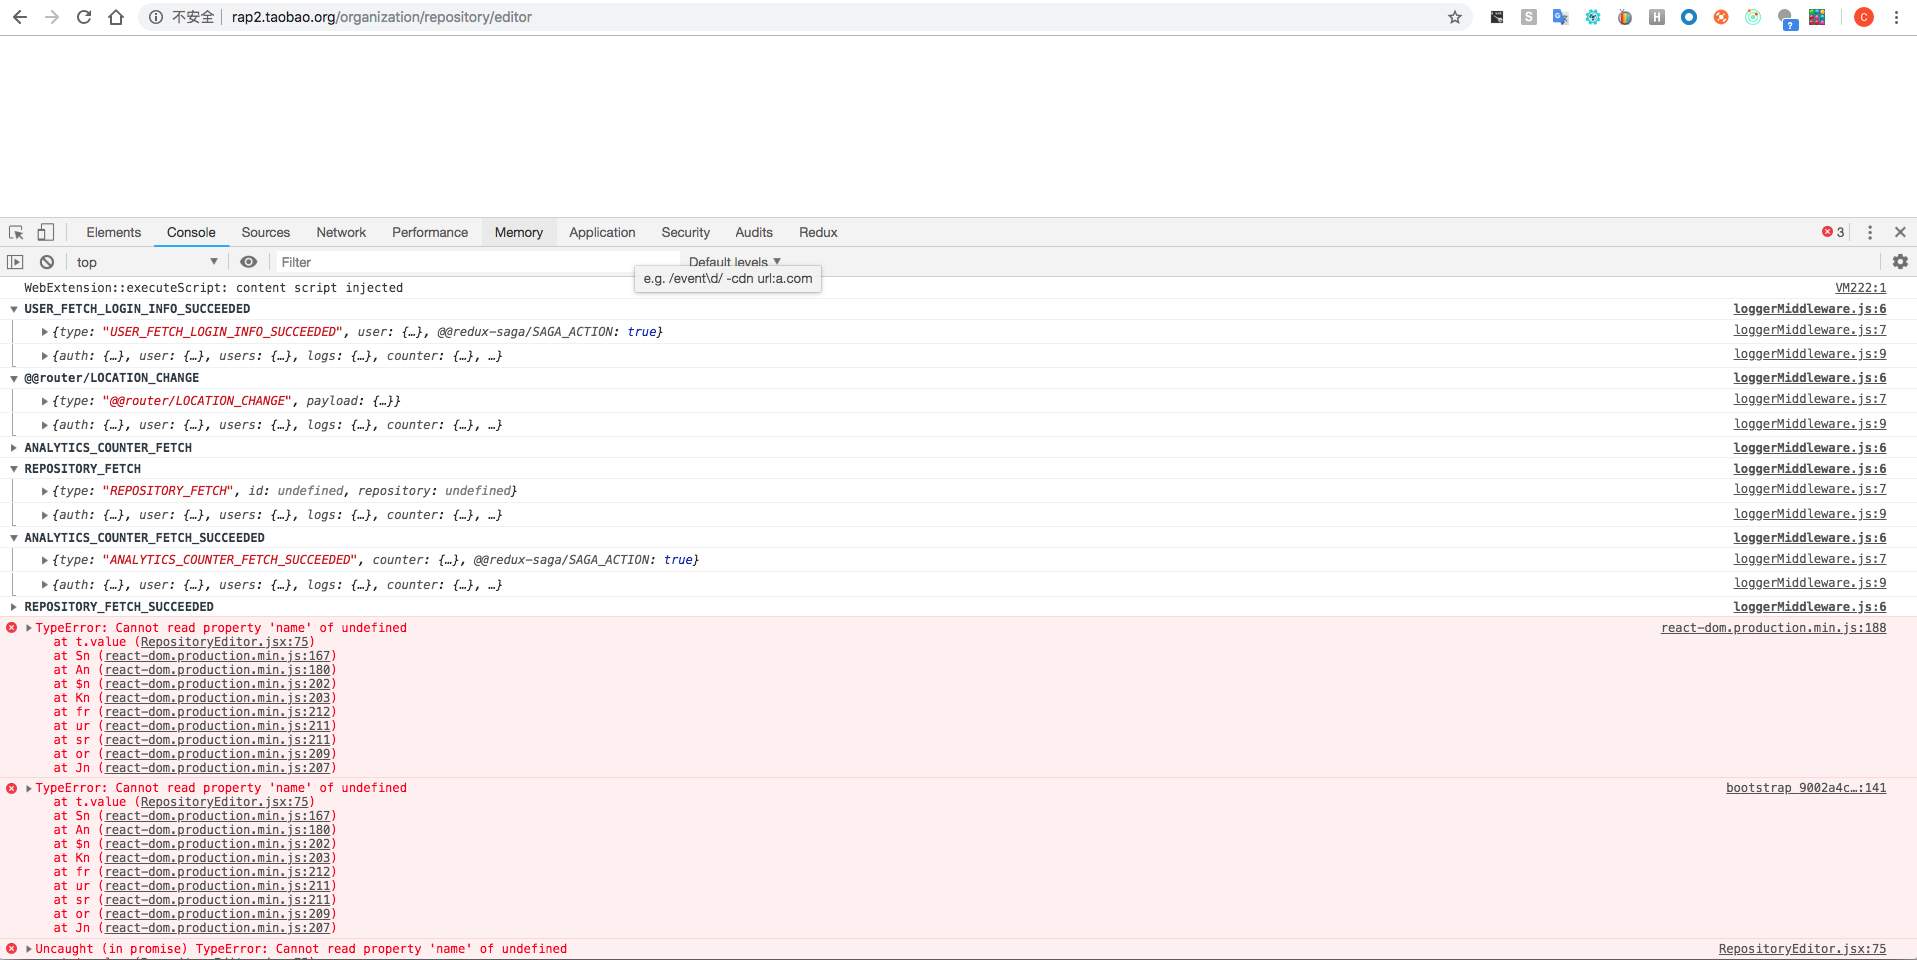The image size is (1917, 960).
Task: Go back to the previous page
Action: pyautogui.click(x=20, y=17)
